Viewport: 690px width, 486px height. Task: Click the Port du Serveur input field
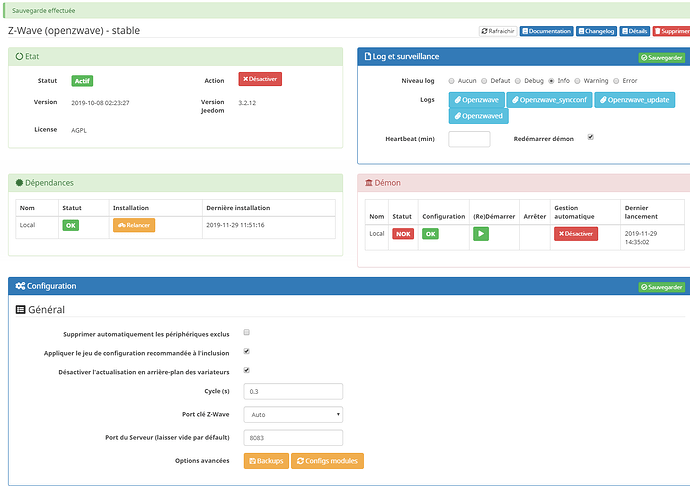click(x=293, y=438)
